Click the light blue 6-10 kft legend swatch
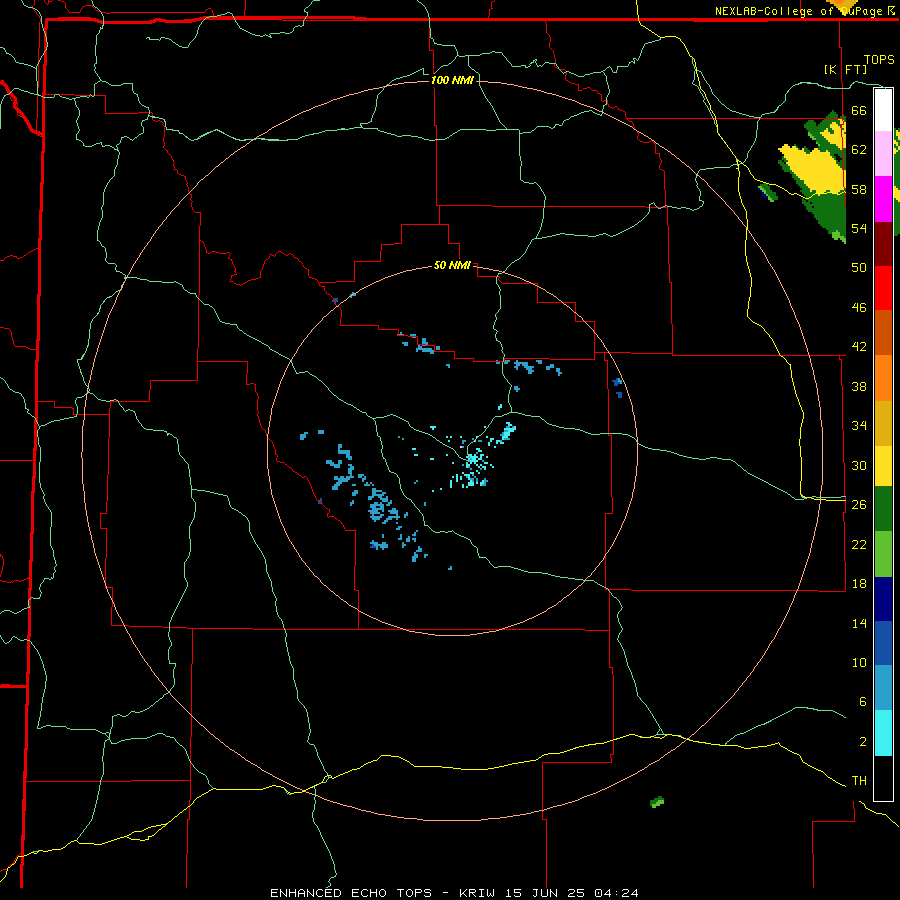Screen dimensions: 900x900 883,688
